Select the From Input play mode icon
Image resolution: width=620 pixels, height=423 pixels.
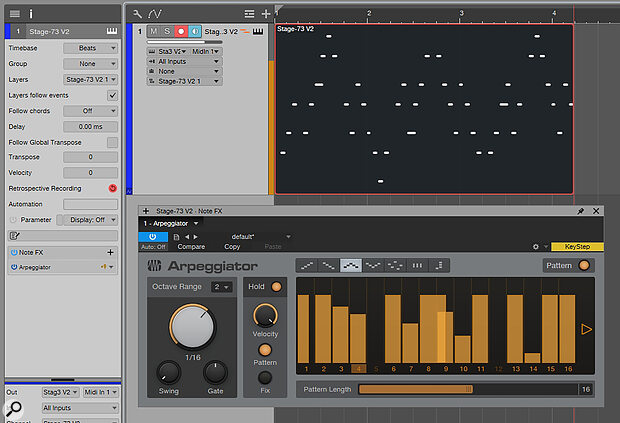click(x=439, y=266)
